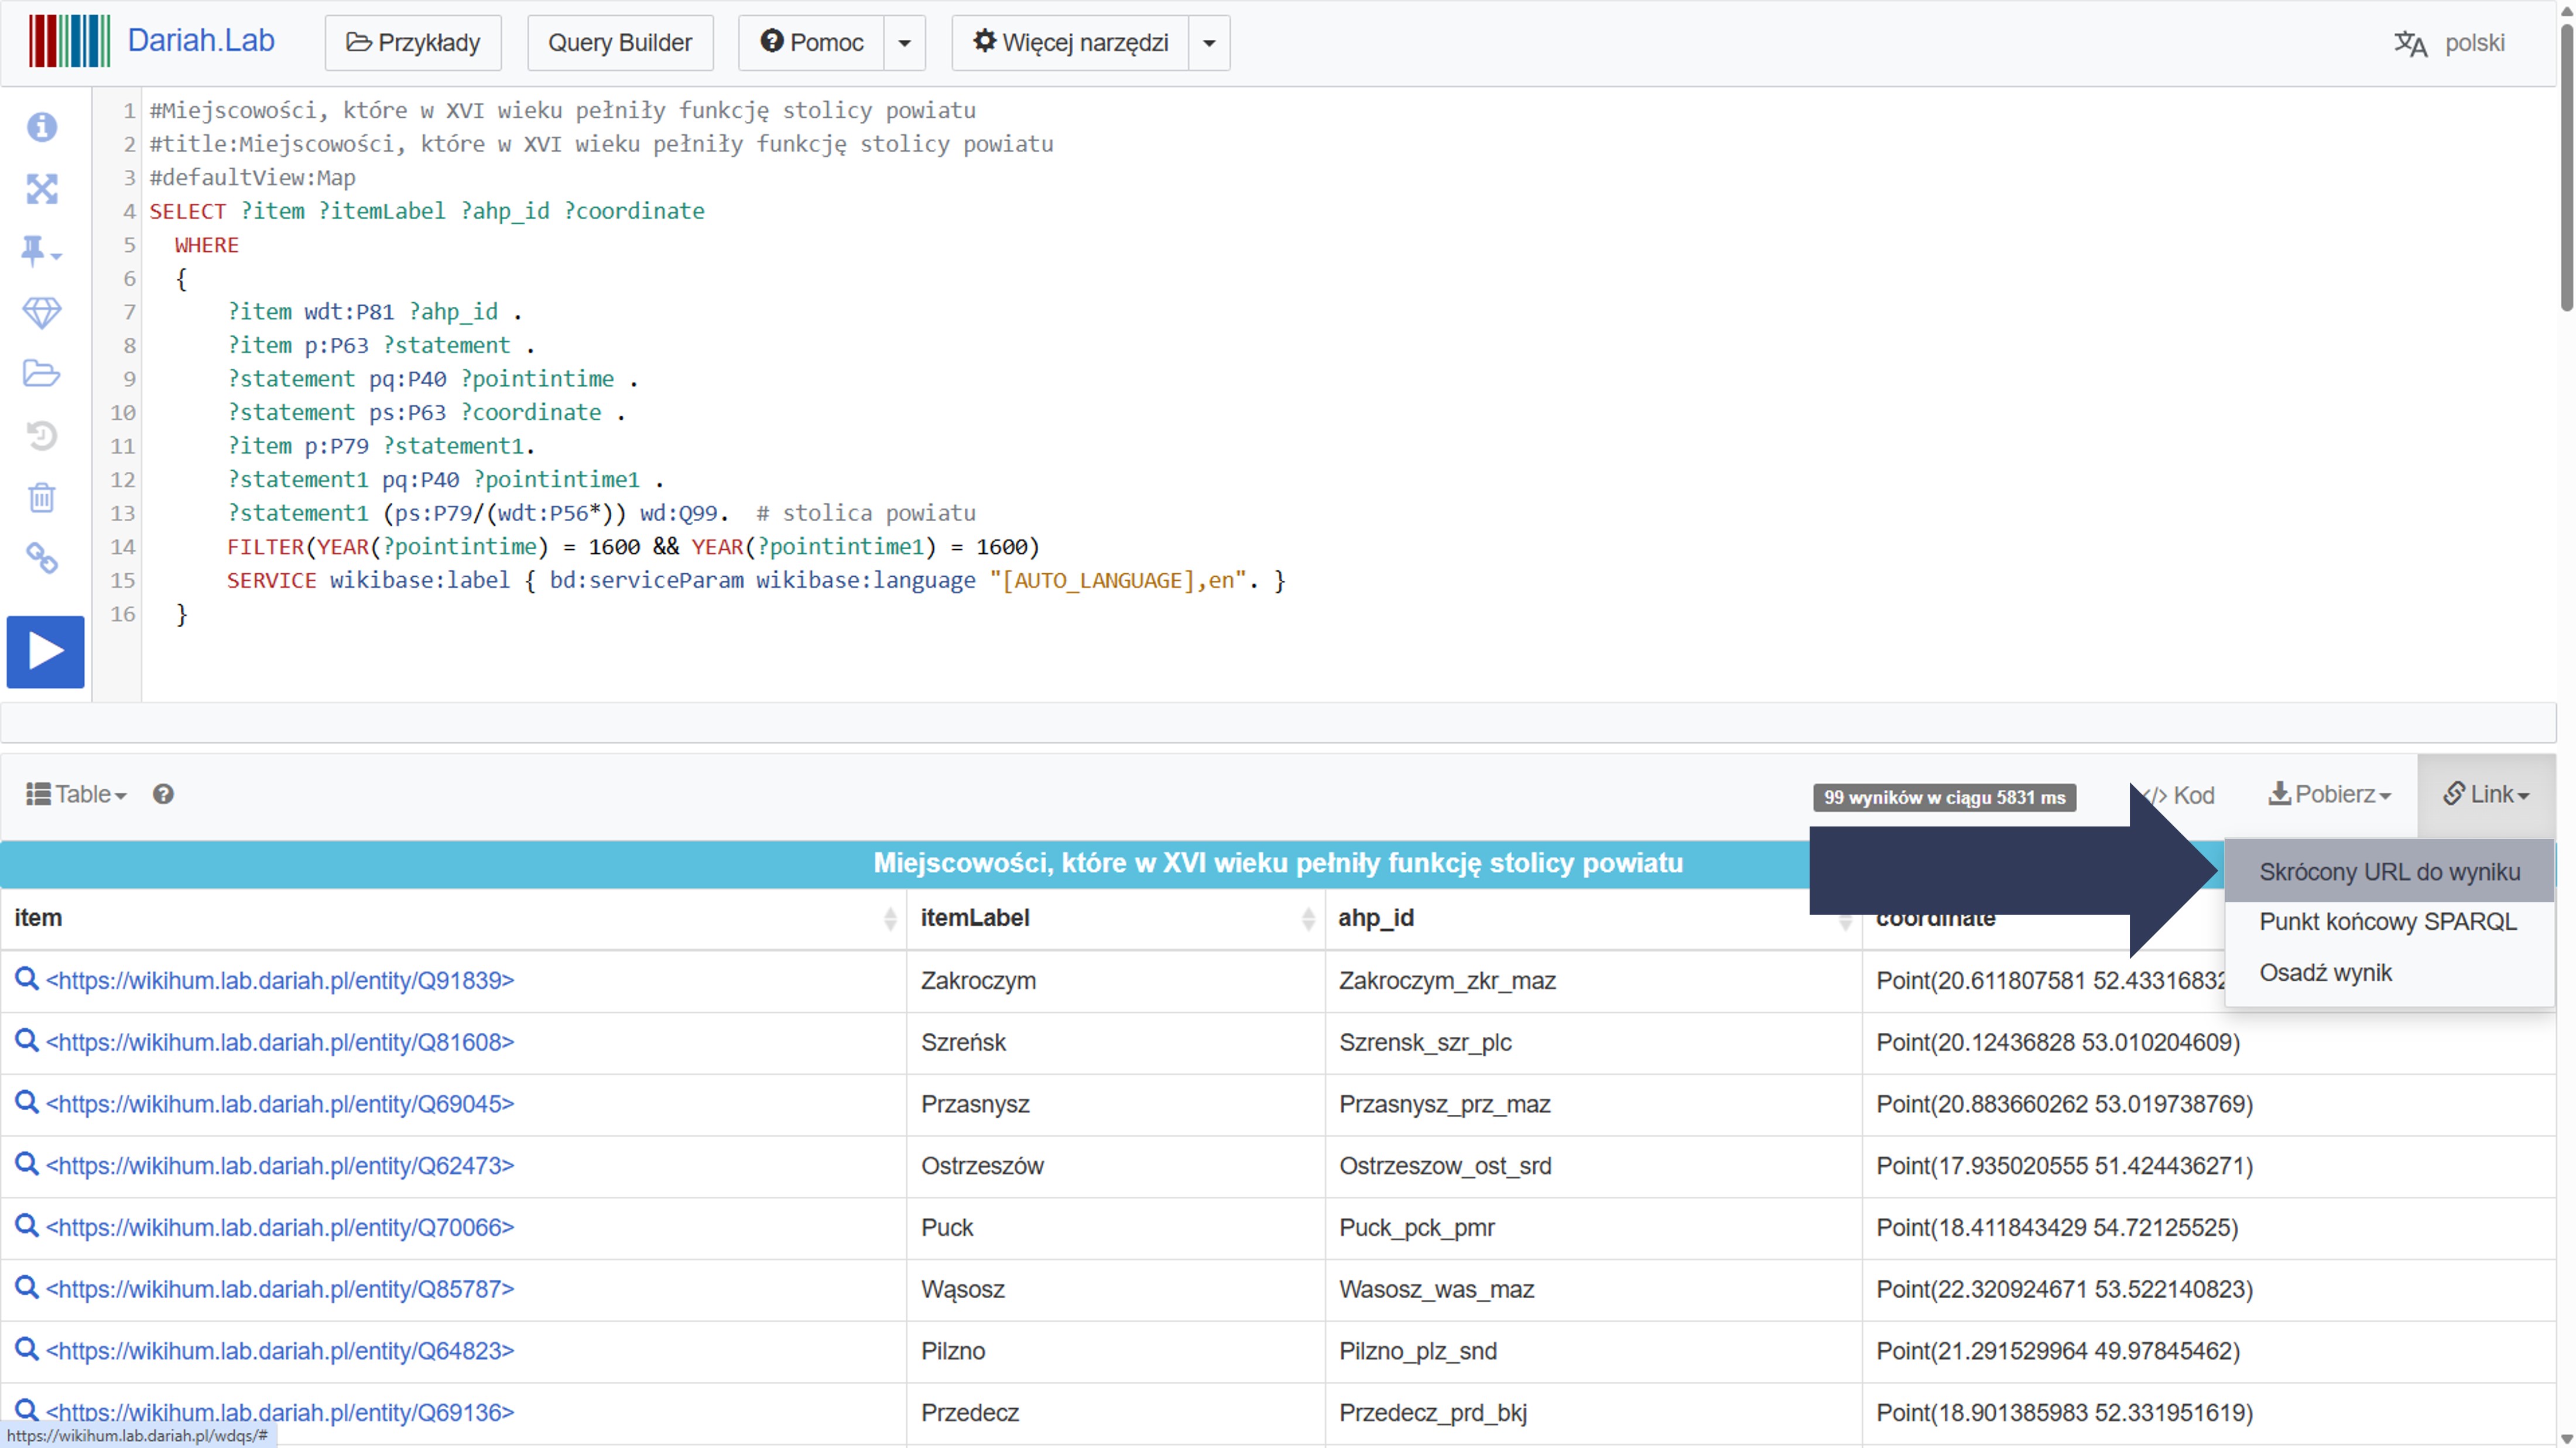
Task: Expand the Więcej narzędzi dropdown arrow
Action: 1208,43
